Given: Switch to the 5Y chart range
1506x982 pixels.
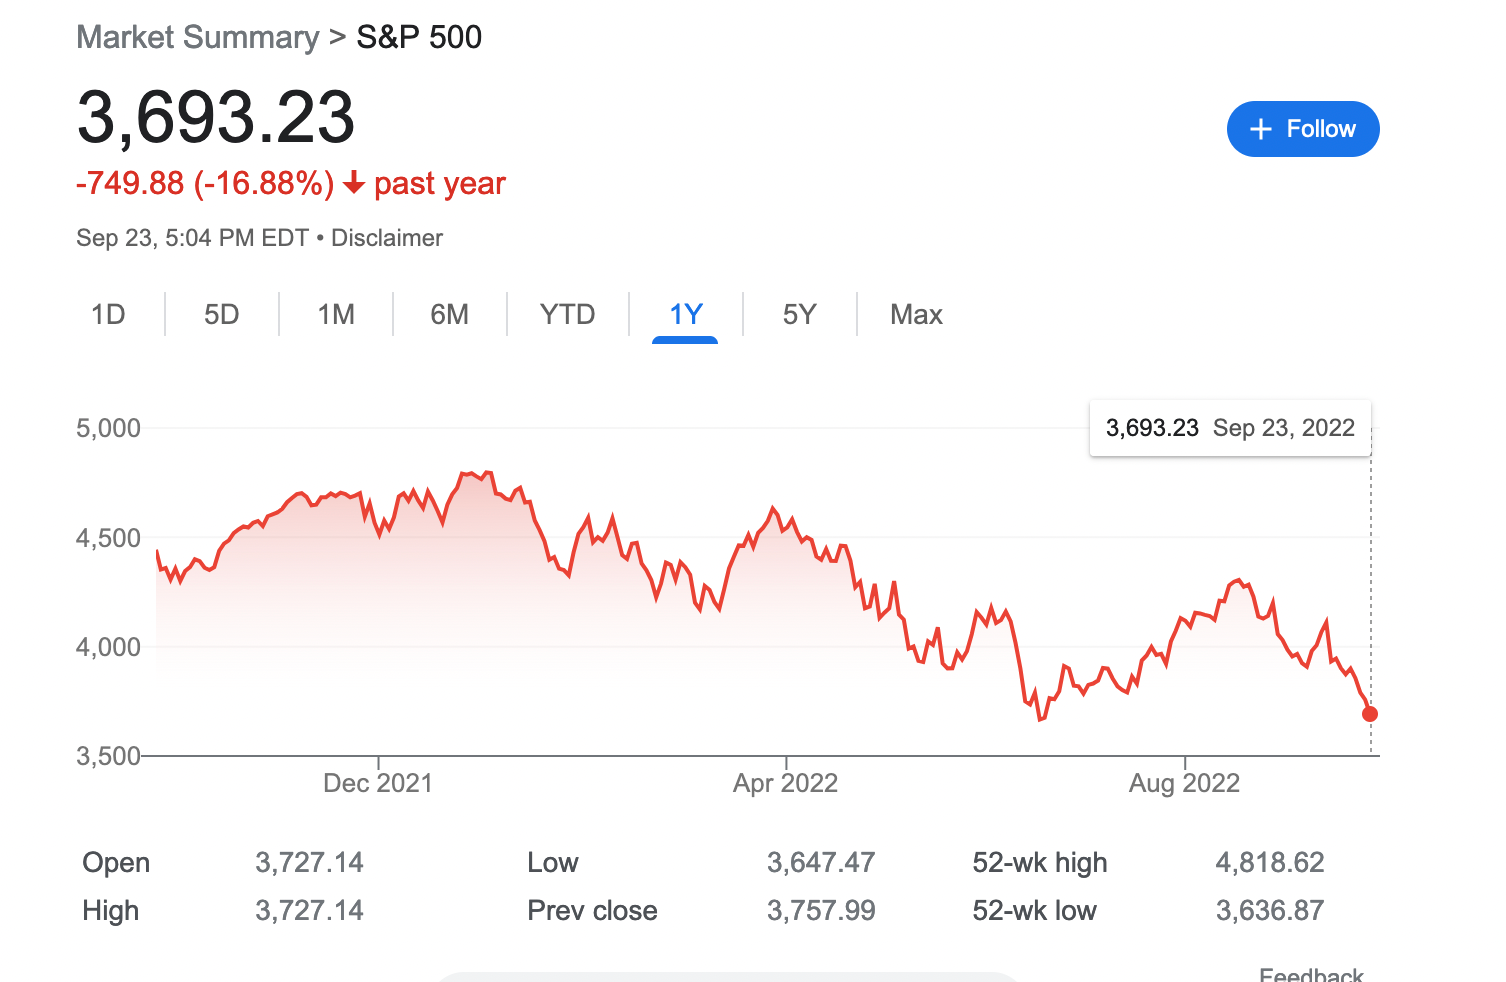Looking at the screenshot, I should [x=800, y=314].
